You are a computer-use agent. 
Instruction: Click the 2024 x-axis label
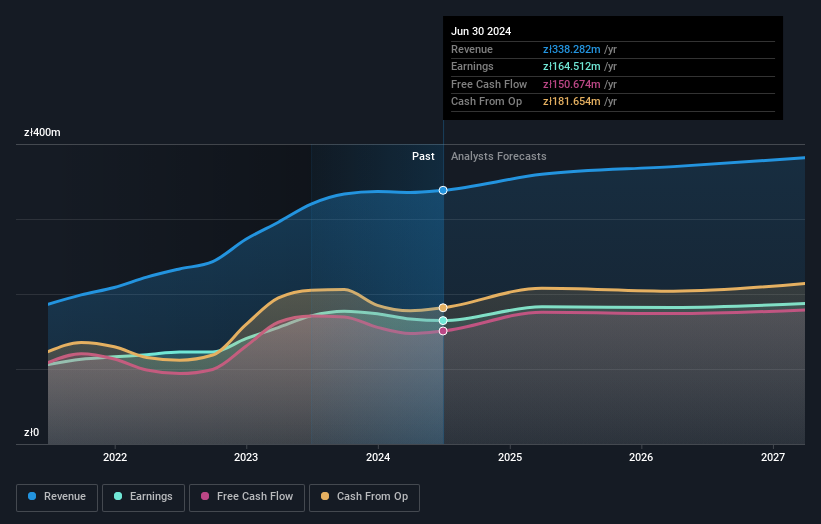pos(378,457)
